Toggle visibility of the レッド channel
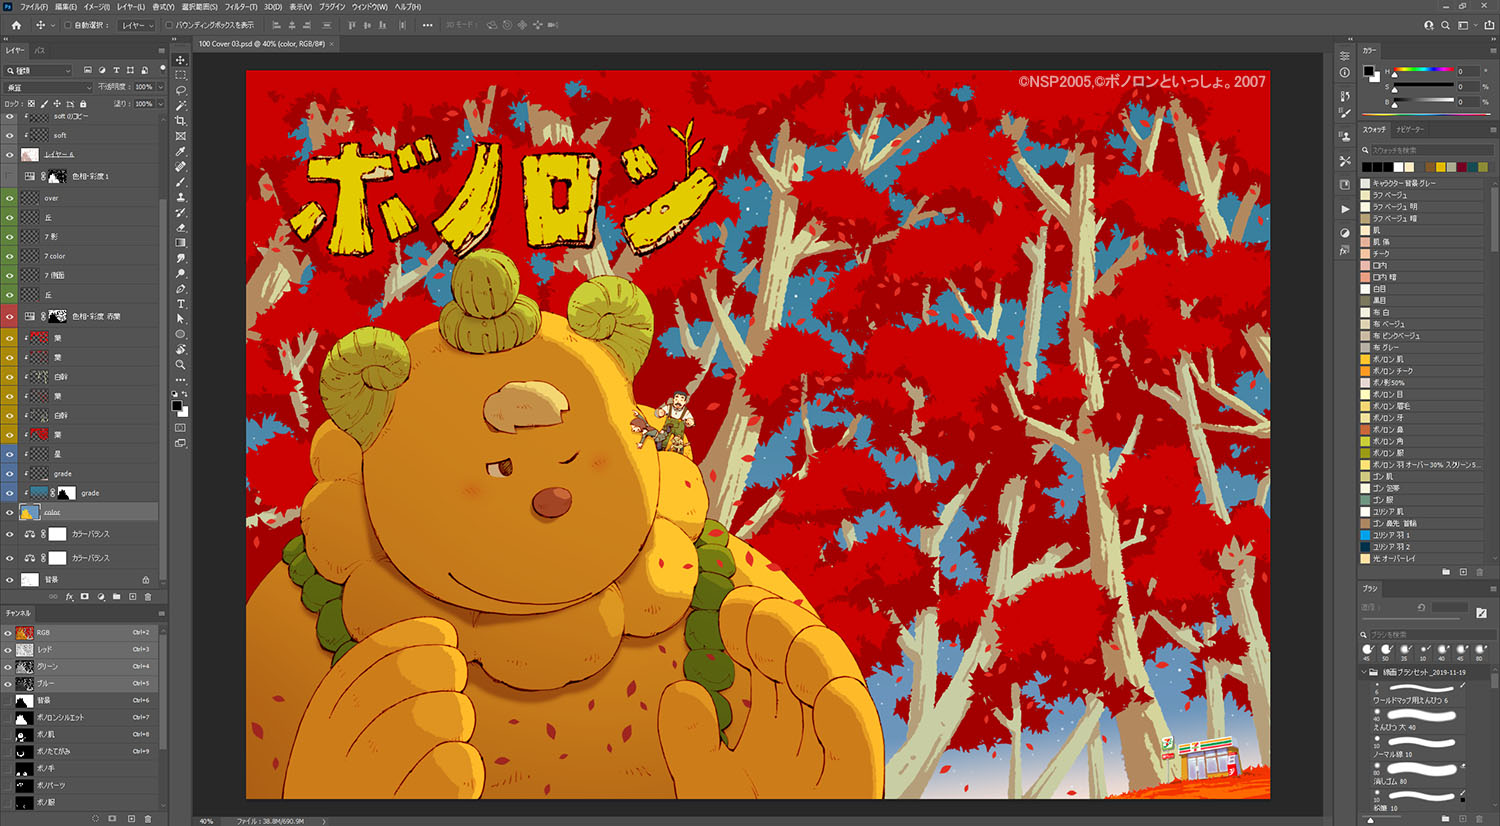 8,650
